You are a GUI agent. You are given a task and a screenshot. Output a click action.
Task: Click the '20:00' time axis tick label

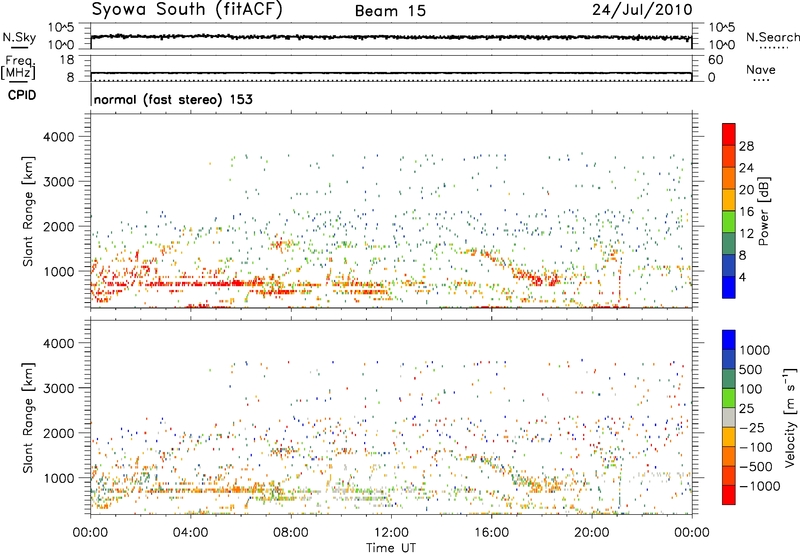(592, 533)
